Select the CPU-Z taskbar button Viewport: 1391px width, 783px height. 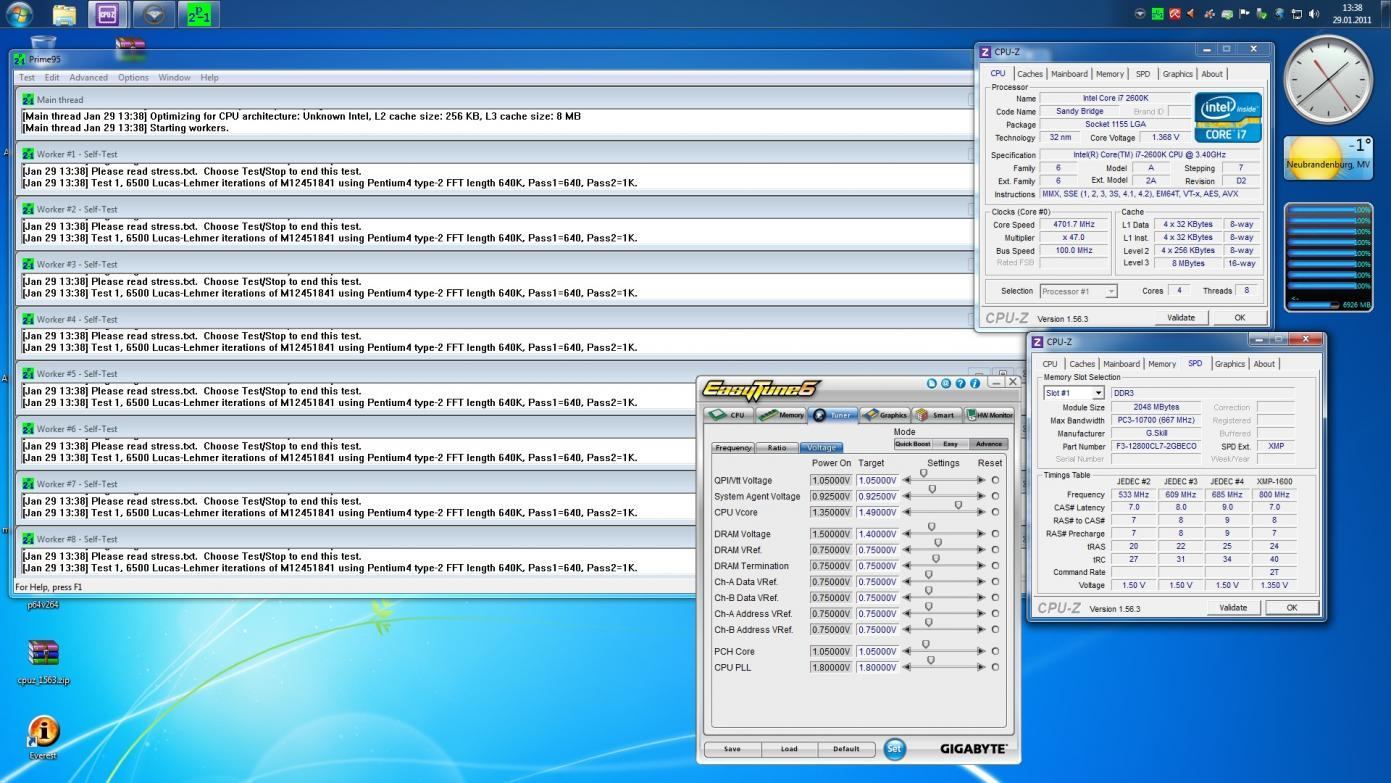point(108,14)
